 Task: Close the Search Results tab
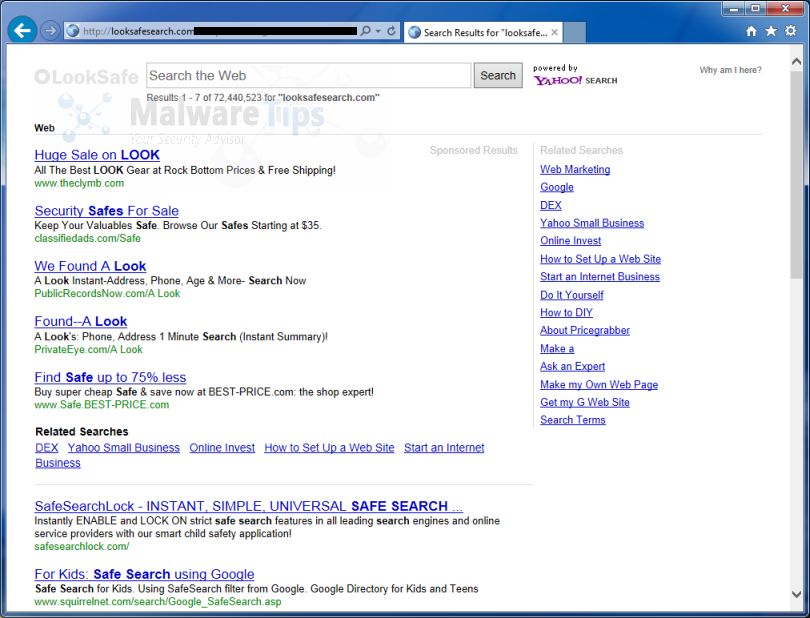554,32
